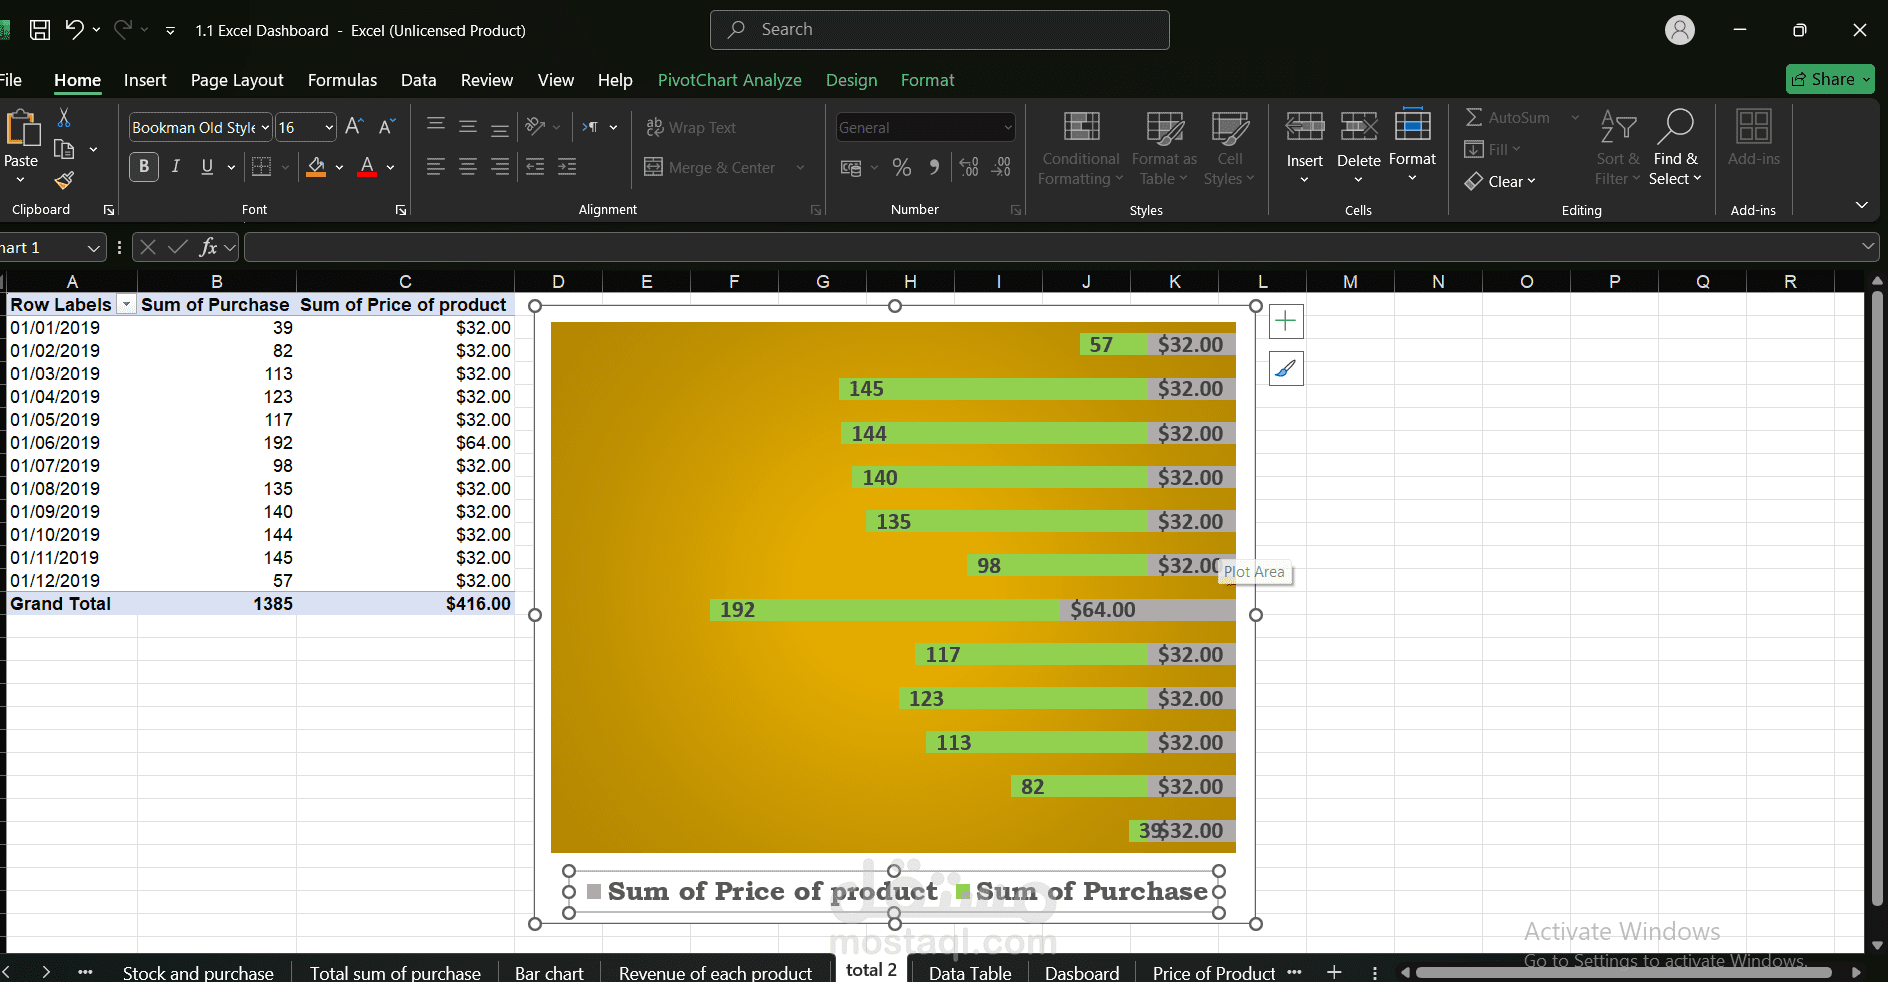This screenshot has height=982, width=1888.
Task: Add a new sheet with plus icon
Action: click(1334, 972)
